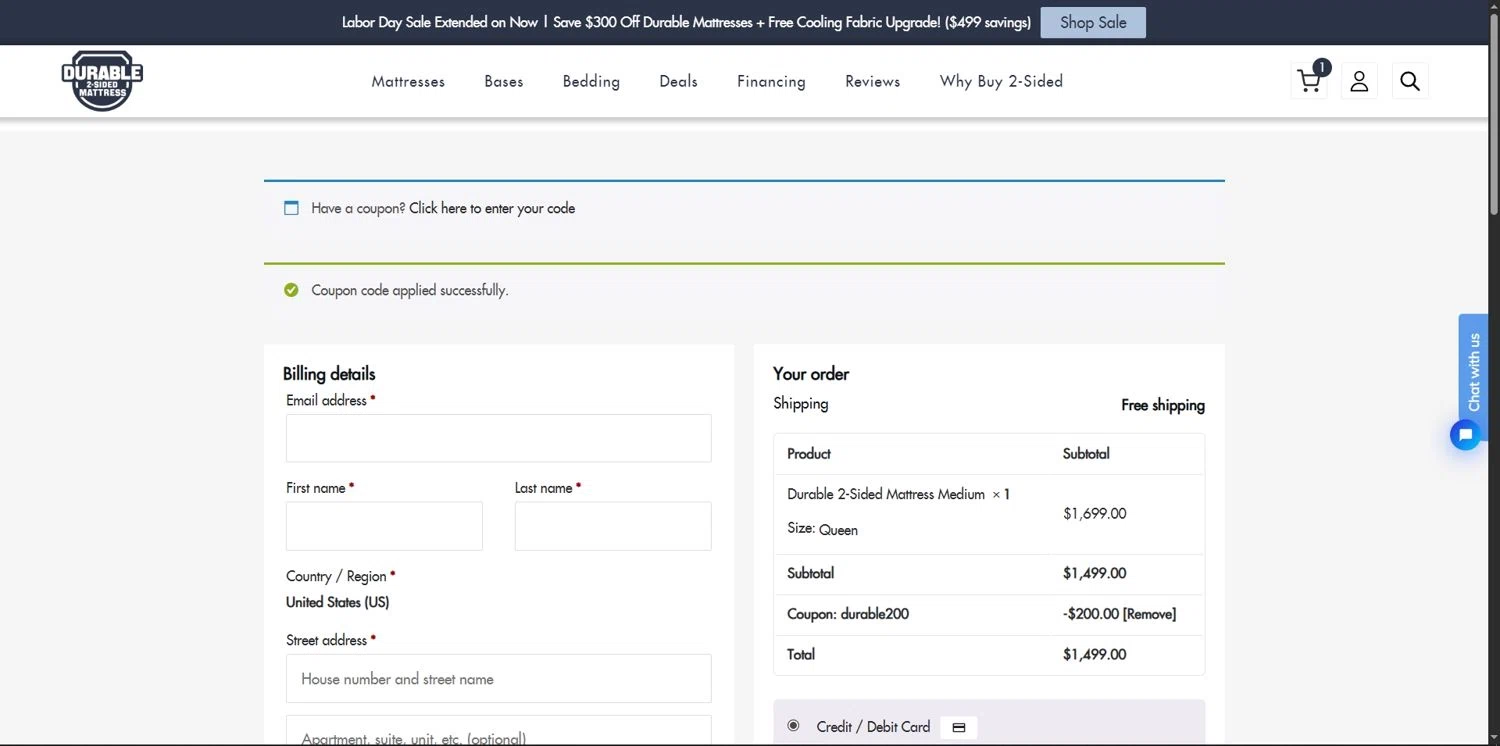Open the Bases menu
This screenshot has width=1500, height=746.
(504, 81)
